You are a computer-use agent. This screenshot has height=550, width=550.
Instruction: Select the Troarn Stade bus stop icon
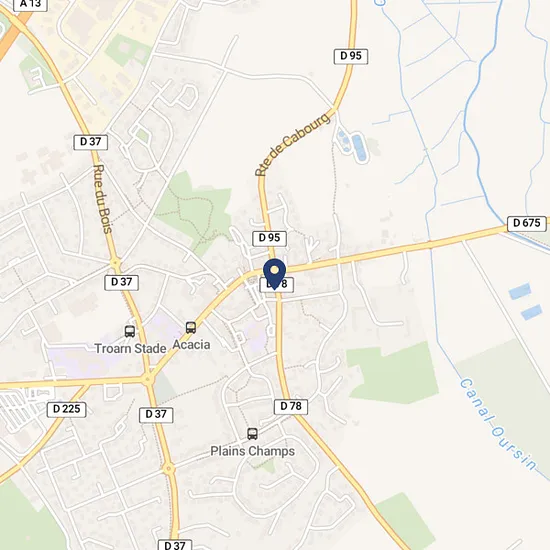click(x=130, y=331)
